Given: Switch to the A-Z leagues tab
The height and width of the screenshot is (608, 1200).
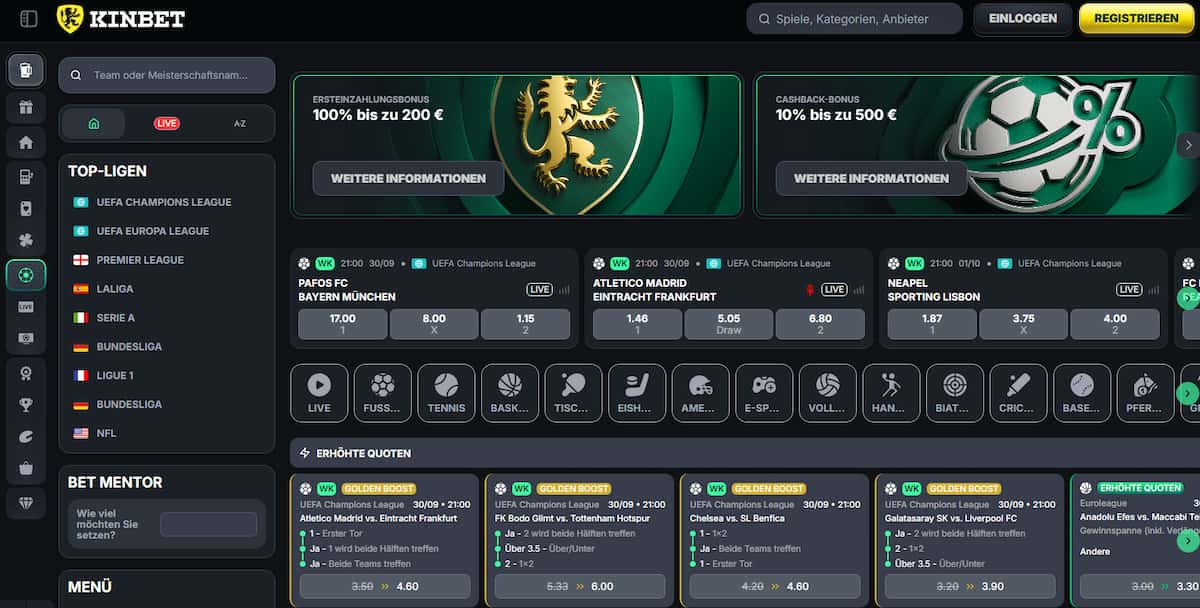Looking at the screenshot, I should tap(240, 123).
